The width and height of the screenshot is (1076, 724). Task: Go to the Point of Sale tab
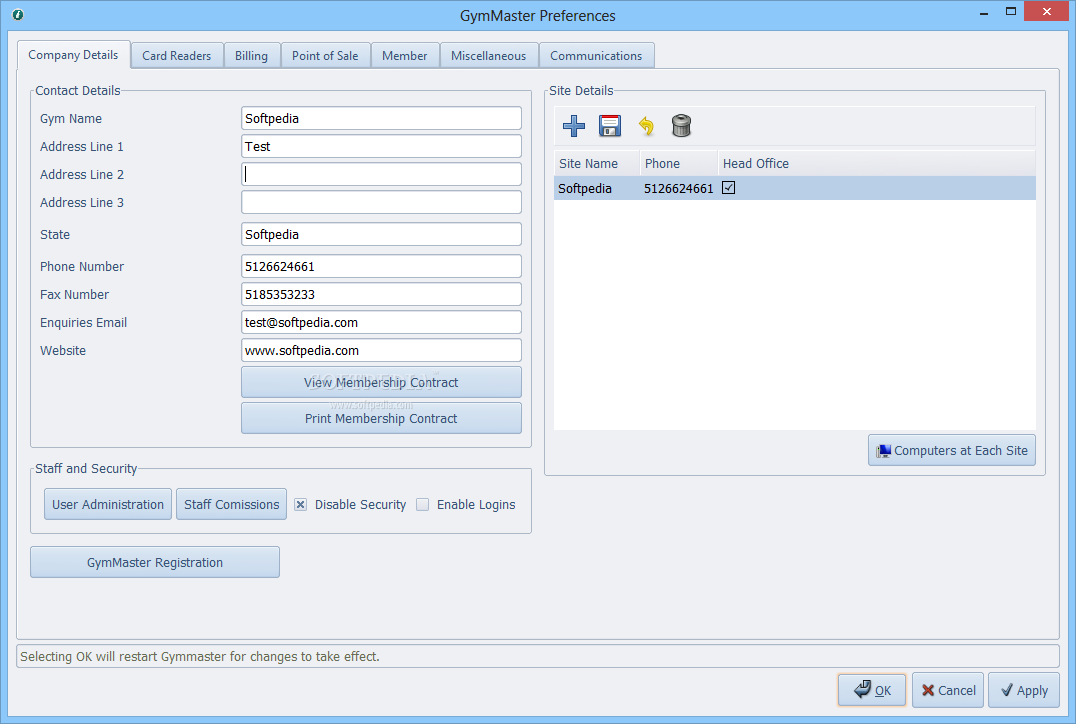click(x=325, y=56)
